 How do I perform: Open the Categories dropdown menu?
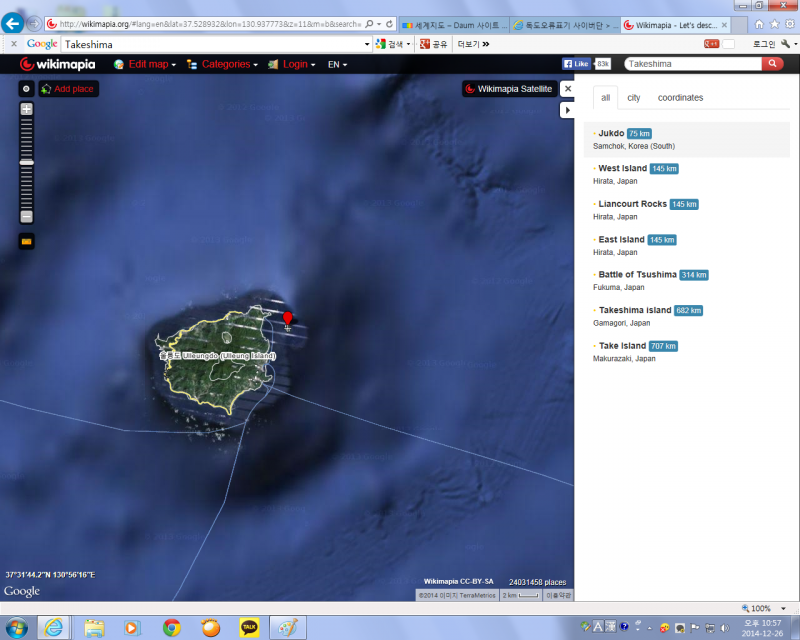click(229, 64)
